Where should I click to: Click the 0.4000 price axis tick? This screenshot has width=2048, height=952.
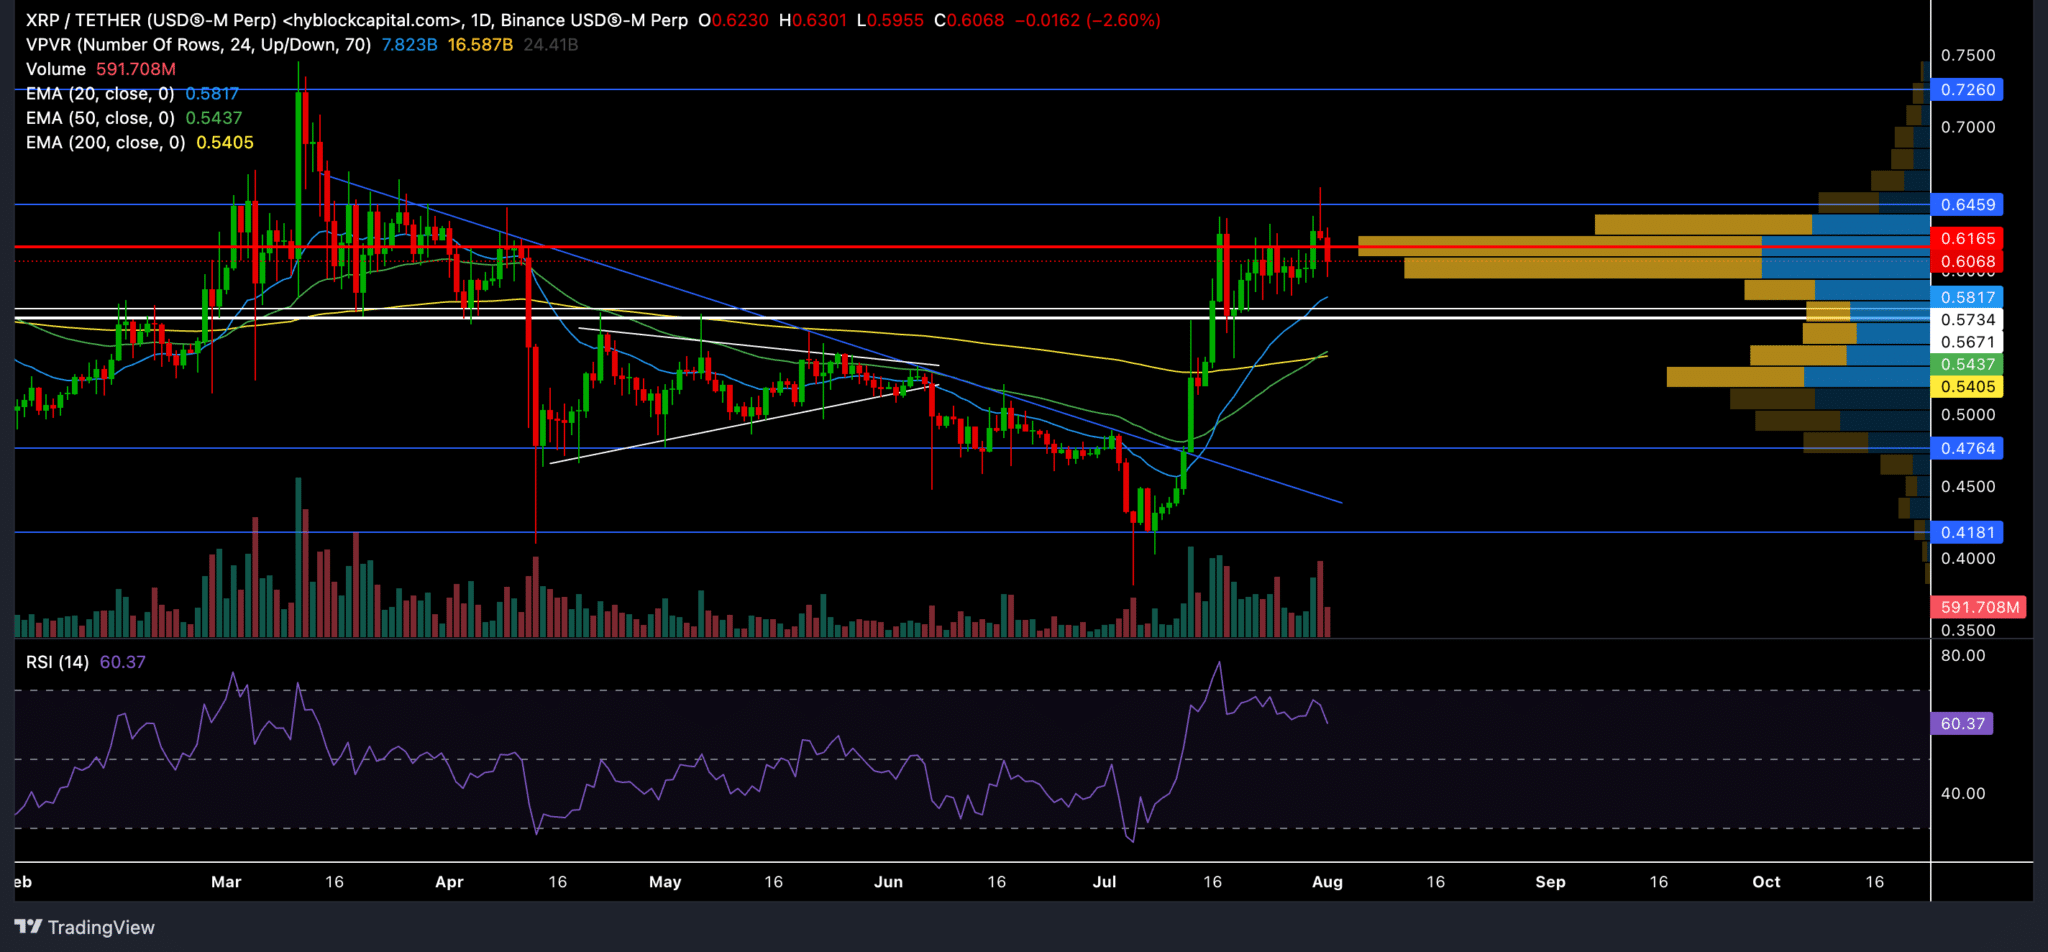(x=1967, y=558)
